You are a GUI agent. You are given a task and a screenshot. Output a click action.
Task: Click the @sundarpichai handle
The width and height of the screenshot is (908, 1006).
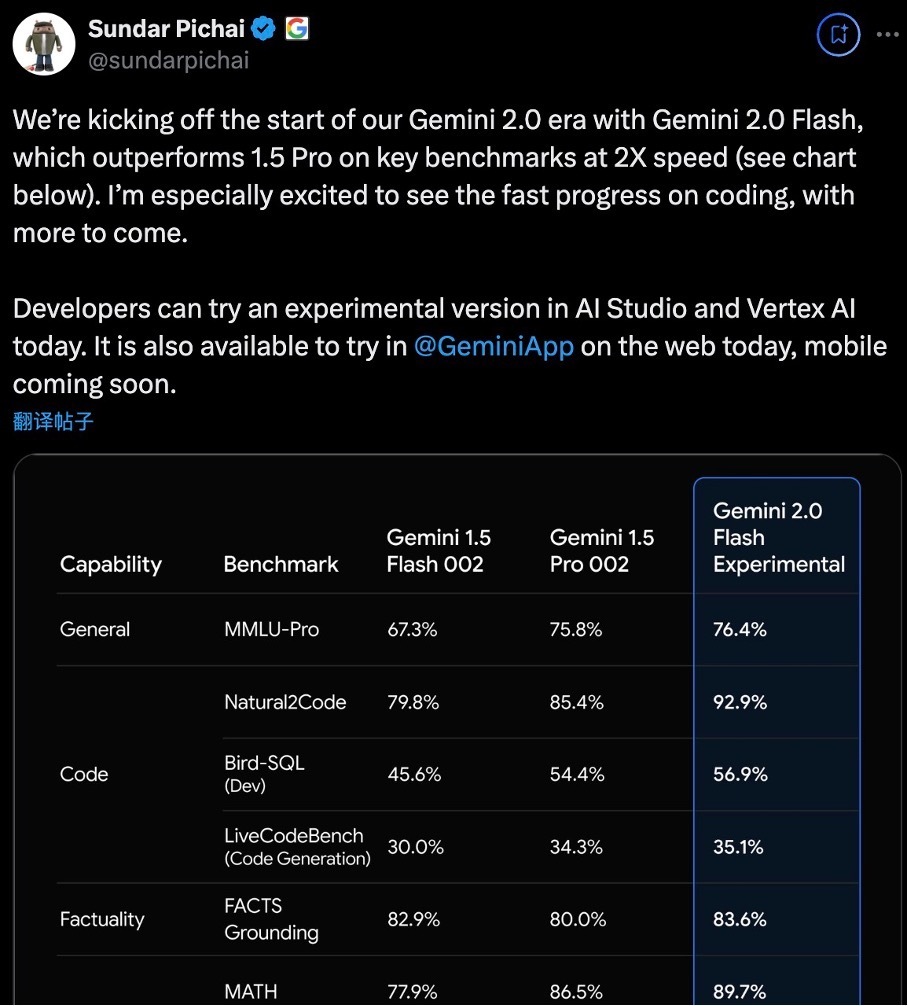168,60
